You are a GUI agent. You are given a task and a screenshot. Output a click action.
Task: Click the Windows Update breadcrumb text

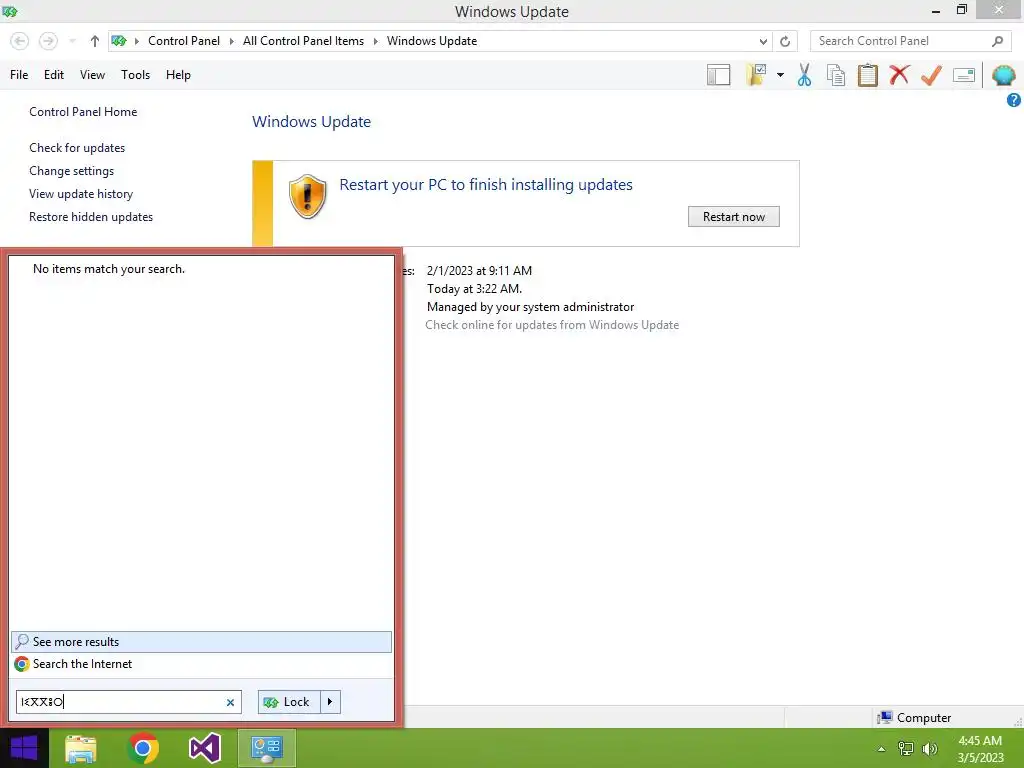pyautogui.click(x=432, y=41)
